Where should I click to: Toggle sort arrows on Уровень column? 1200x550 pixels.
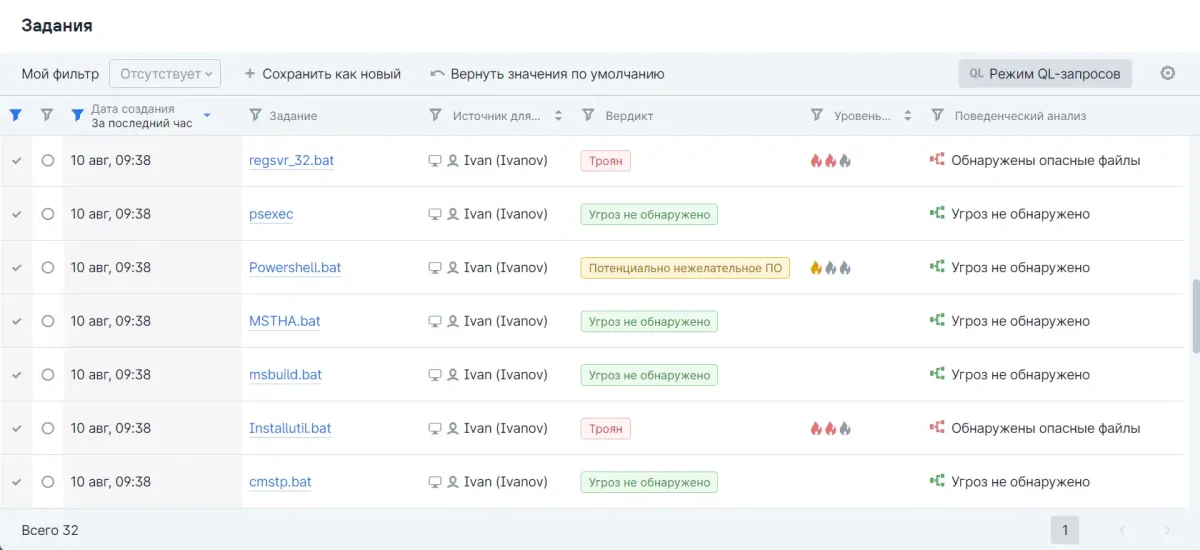(x=907, y=116)
